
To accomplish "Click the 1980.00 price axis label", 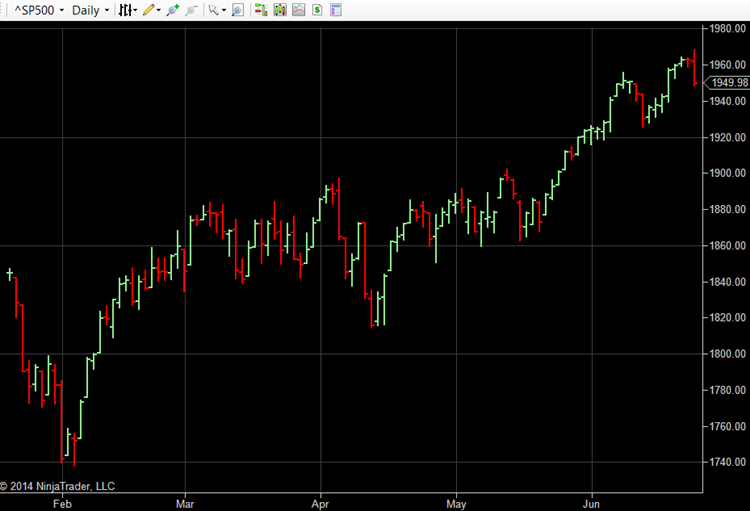I will (727, 29).
